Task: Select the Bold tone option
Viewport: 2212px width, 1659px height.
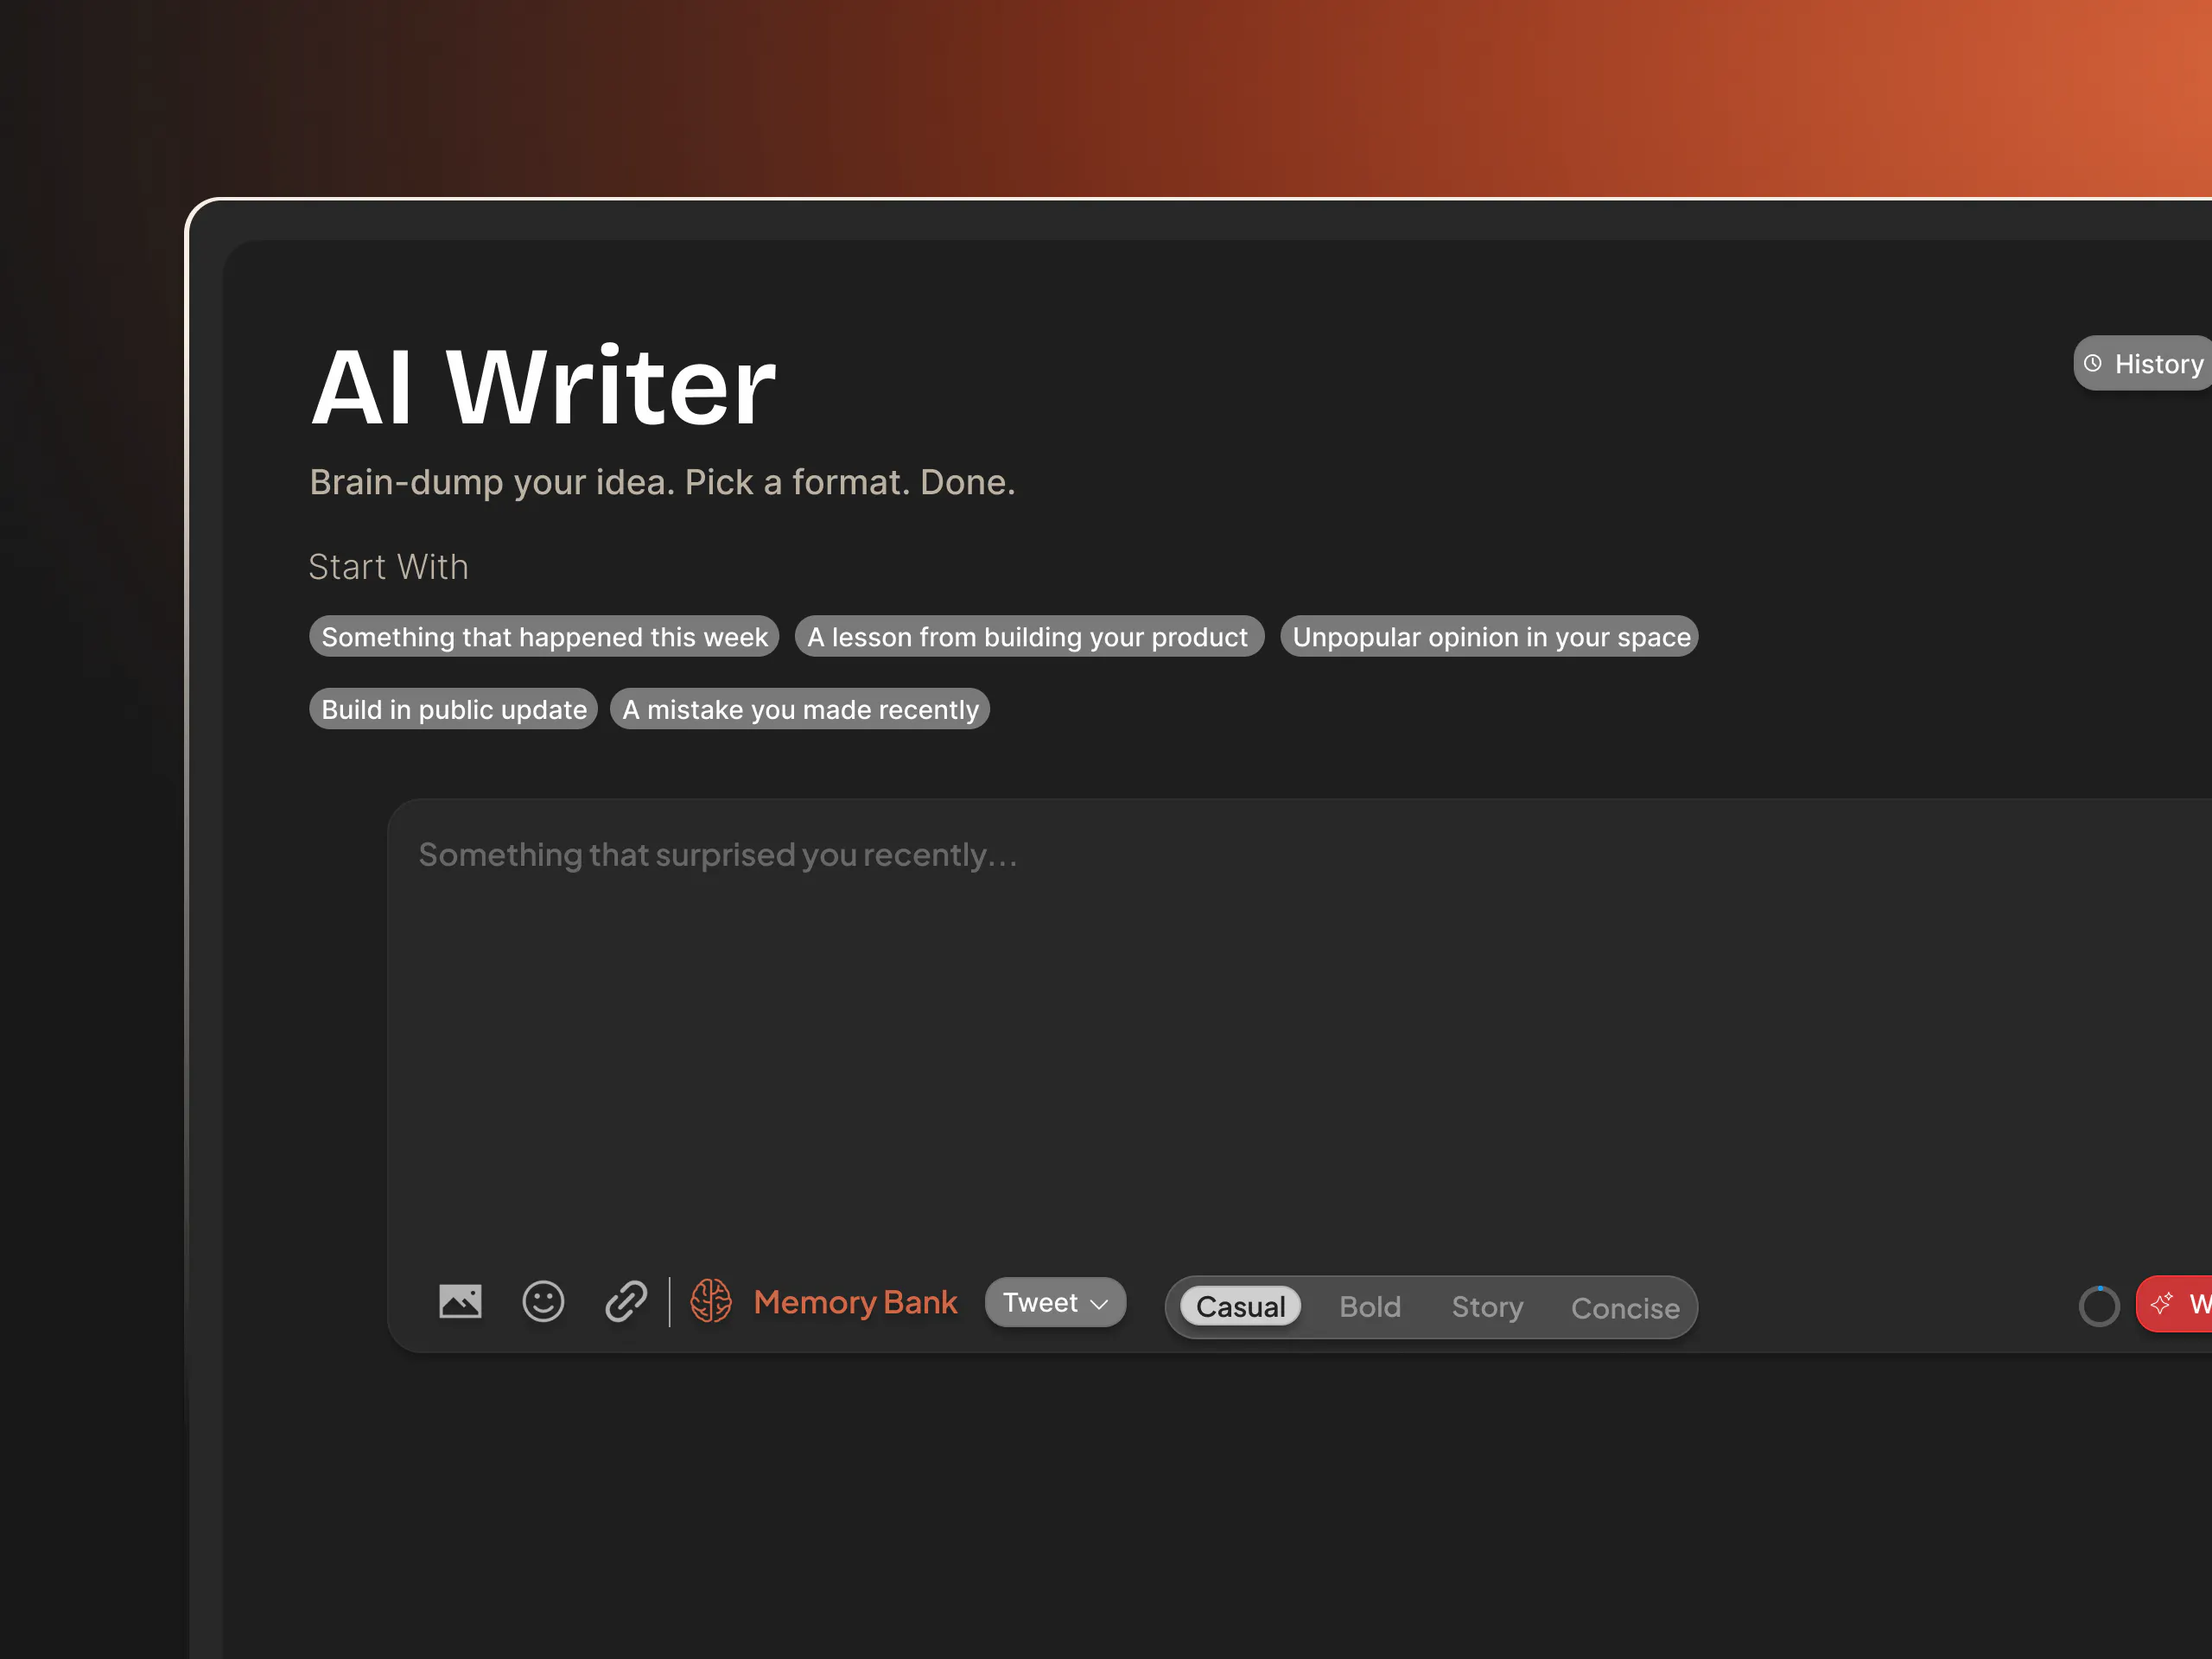Action: point(1370,1307)
